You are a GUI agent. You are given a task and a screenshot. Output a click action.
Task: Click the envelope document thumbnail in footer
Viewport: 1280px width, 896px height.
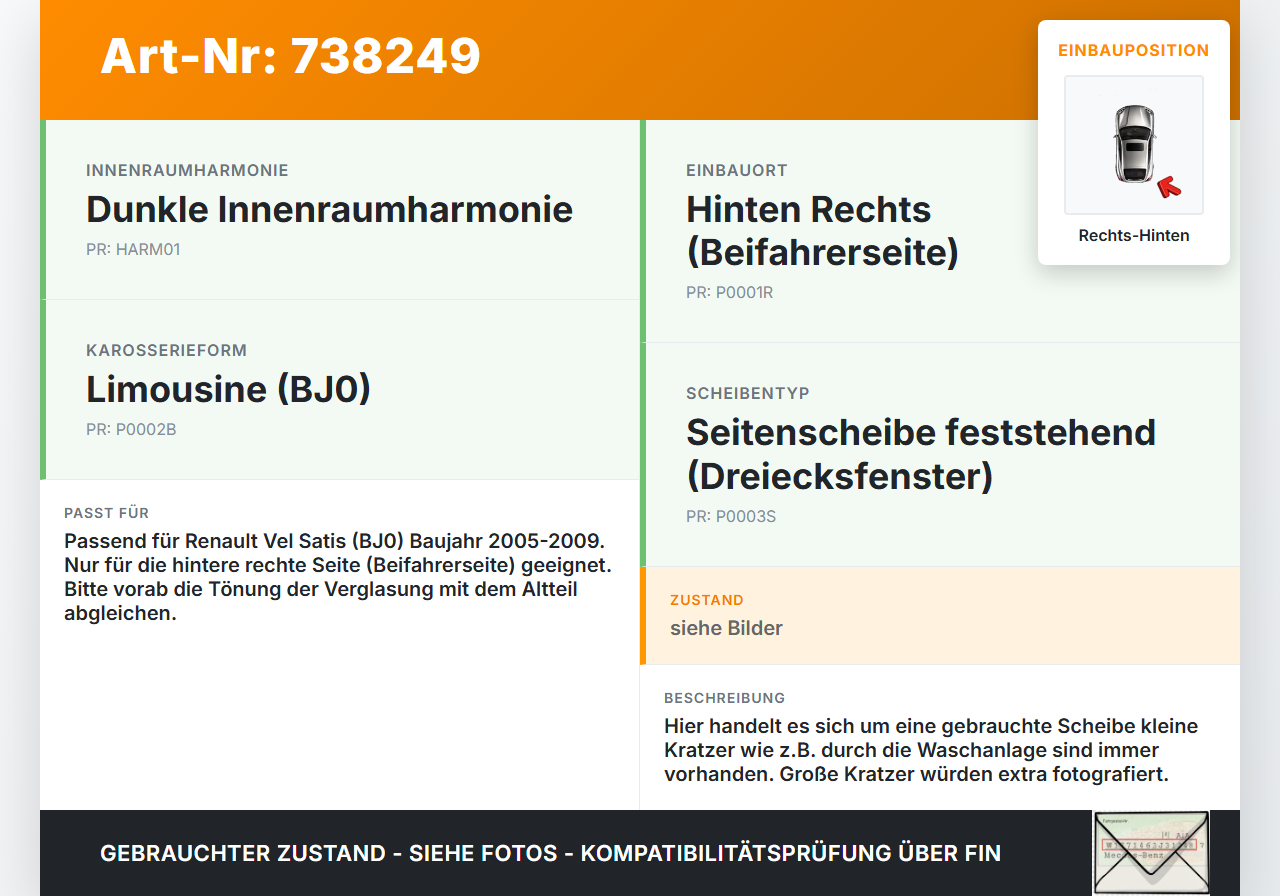[1151, 852]
